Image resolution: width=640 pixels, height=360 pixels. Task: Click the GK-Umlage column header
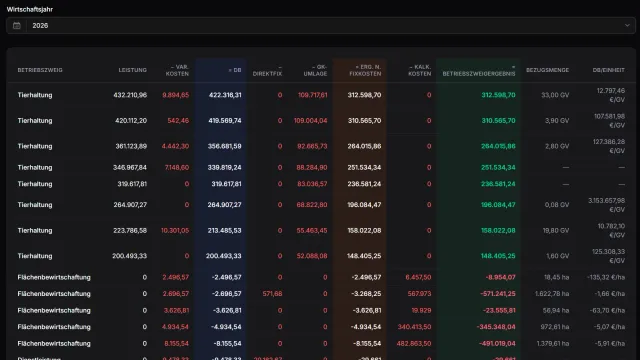315,70
